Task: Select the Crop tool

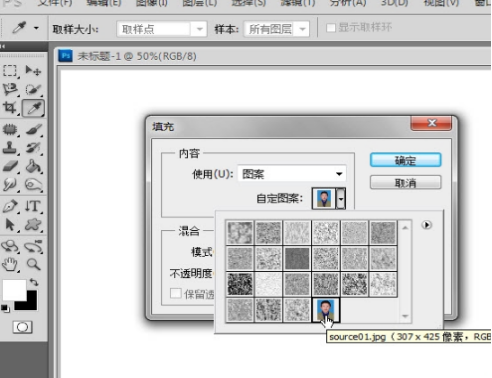Action: pos(10,108)
